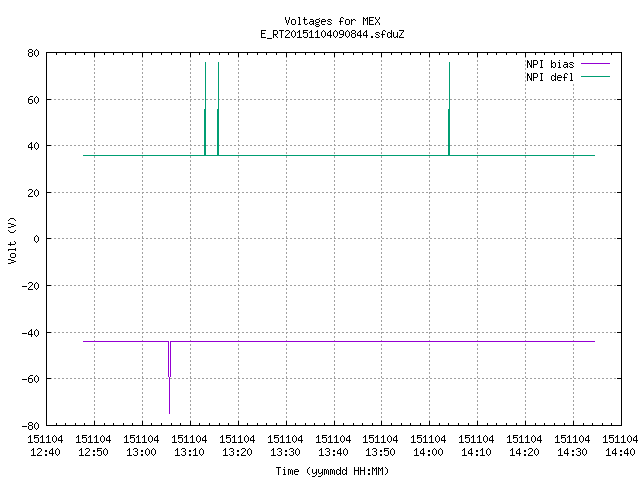Image resolution: width=640 pixels, height=480 pixels.
Task: Click the y-axis tick label '-80'
Action: (31, 426)
